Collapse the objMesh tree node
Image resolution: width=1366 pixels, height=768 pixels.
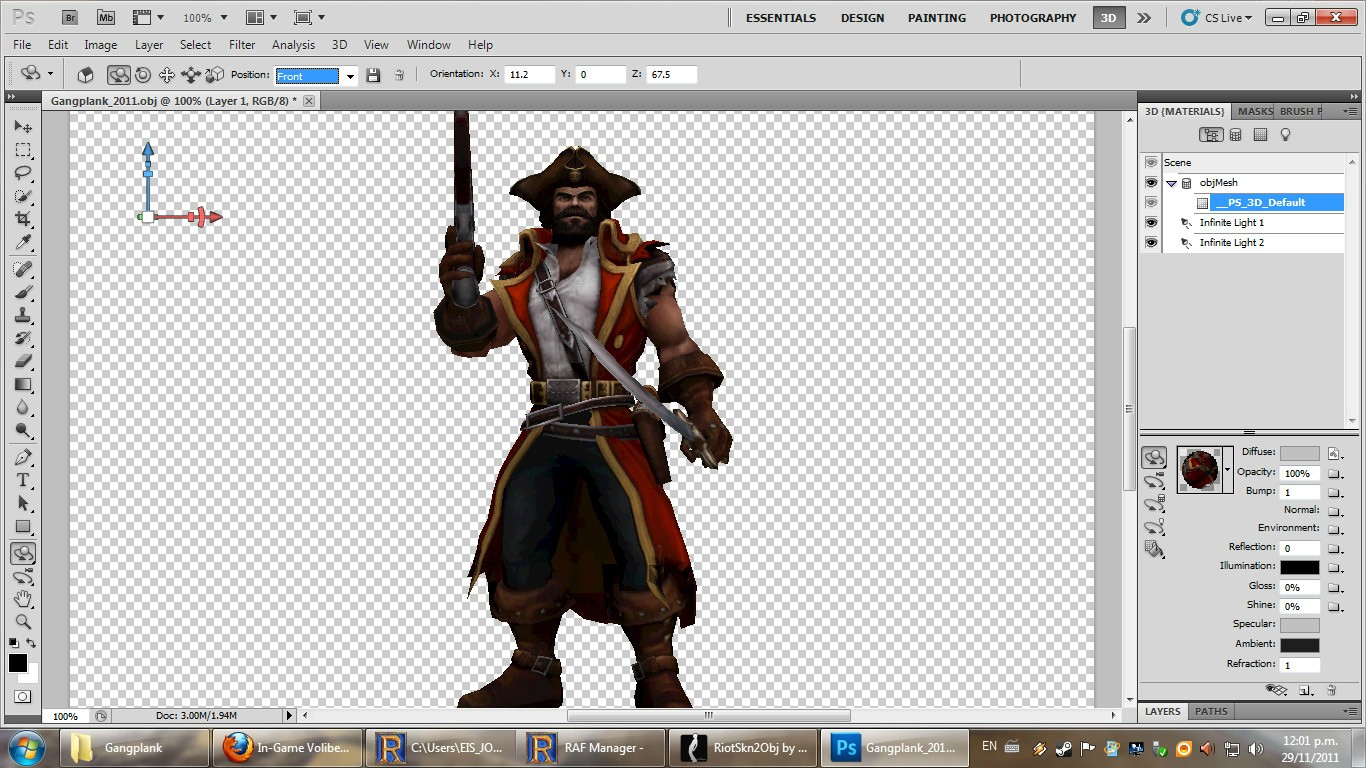click(x=1171, y=183)
